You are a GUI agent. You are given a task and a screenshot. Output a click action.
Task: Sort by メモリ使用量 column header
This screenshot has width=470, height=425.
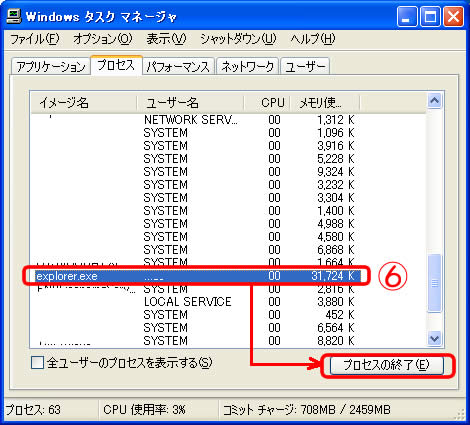coord(325,103)
